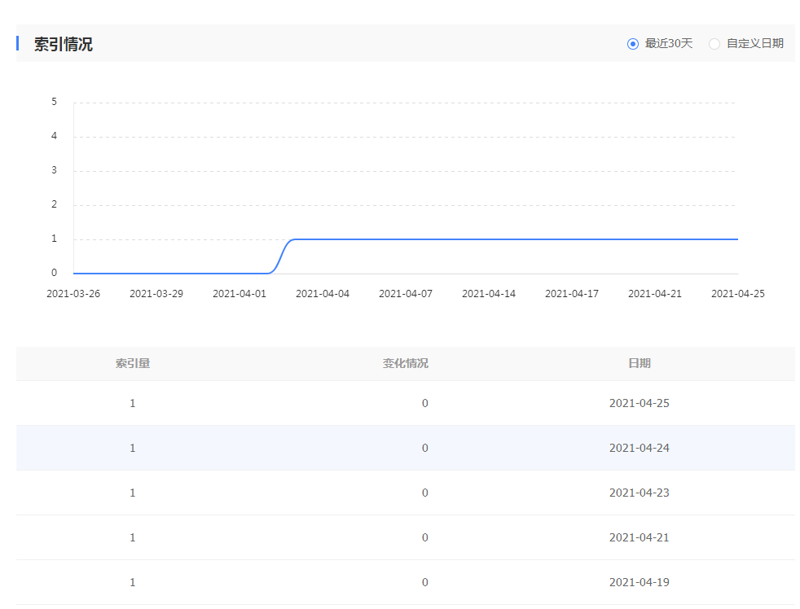Click the 索引量 column header

click(132, 363)
